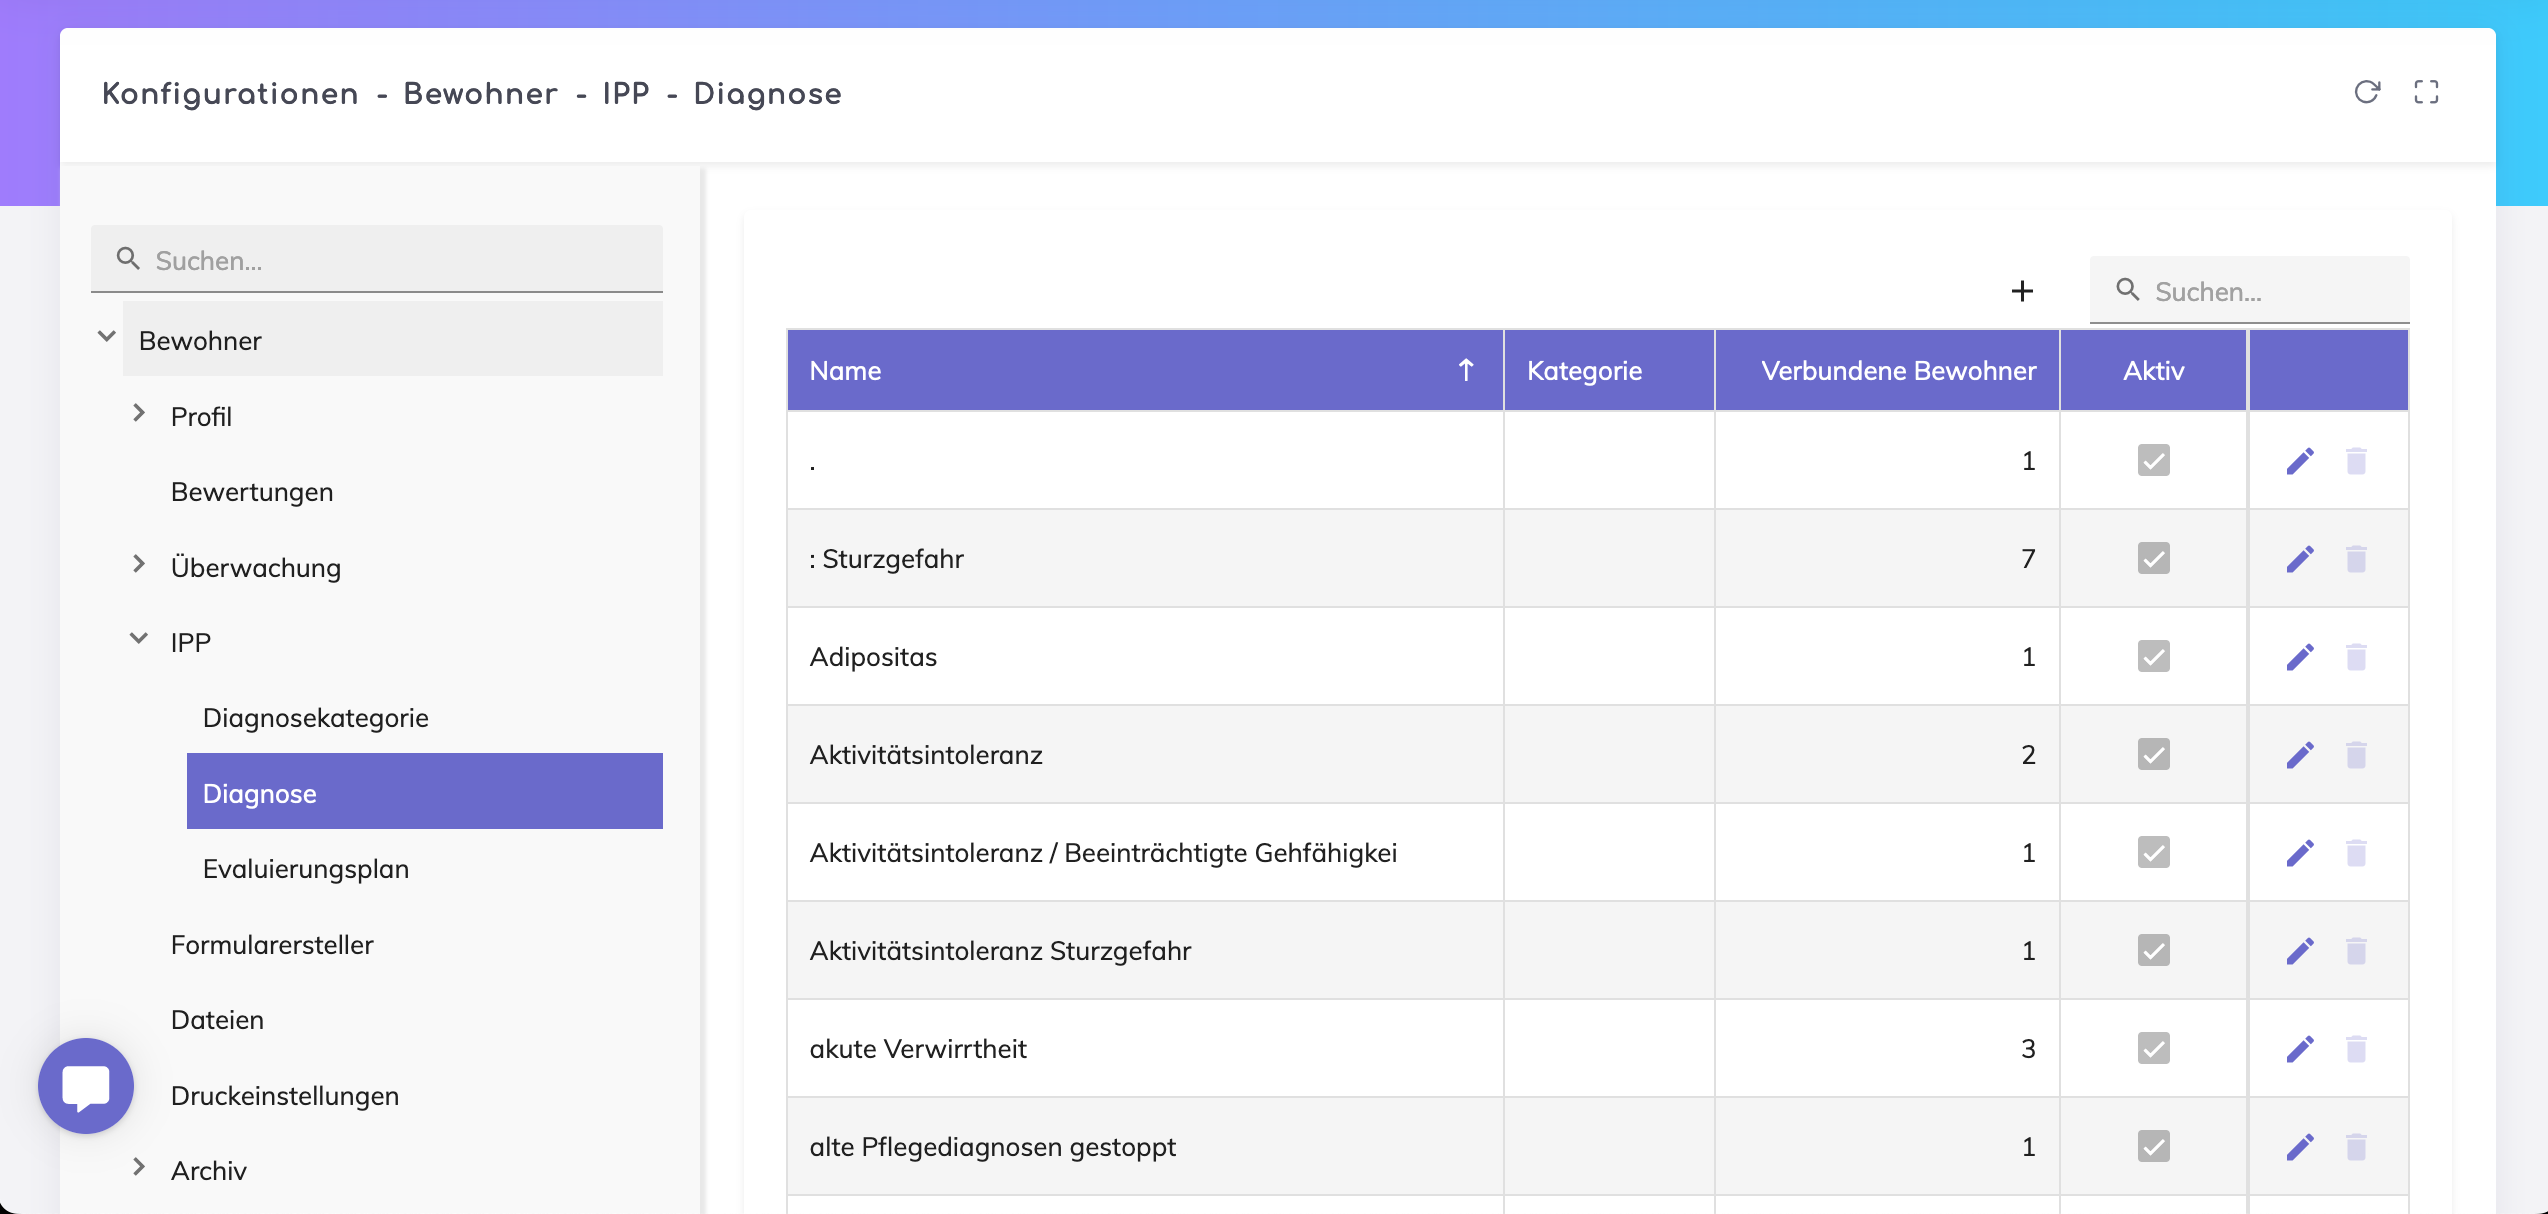Toggle the Aktiv checkbox for akute Verwirrtheit
Screen dimensions: 2548x1214
coord(2153,1049)
